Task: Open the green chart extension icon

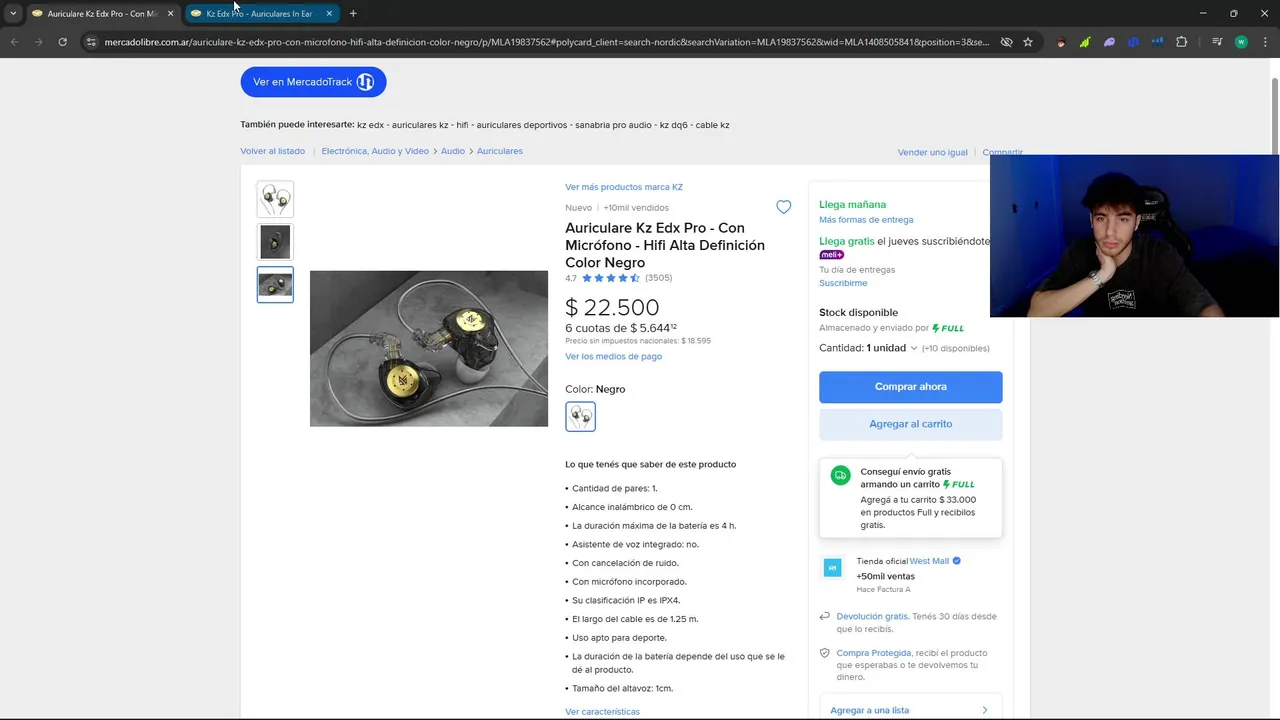Action: tap(1085, 42)
